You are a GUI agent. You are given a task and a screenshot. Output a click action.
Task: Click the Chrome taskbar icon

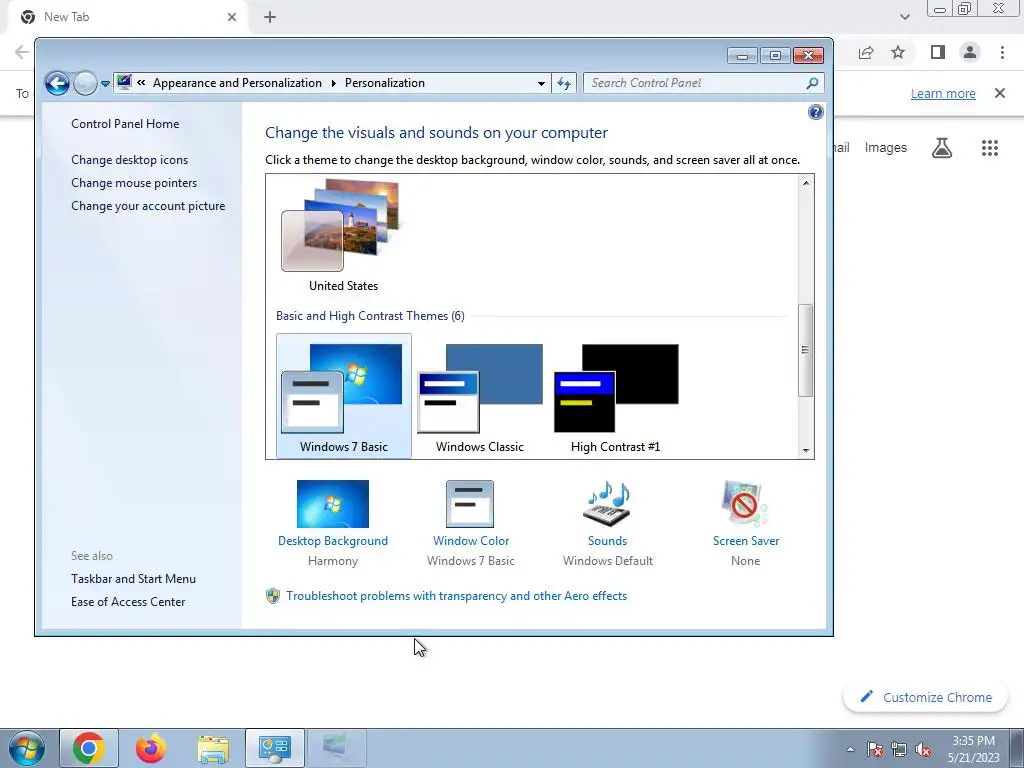tap(89, 748)
